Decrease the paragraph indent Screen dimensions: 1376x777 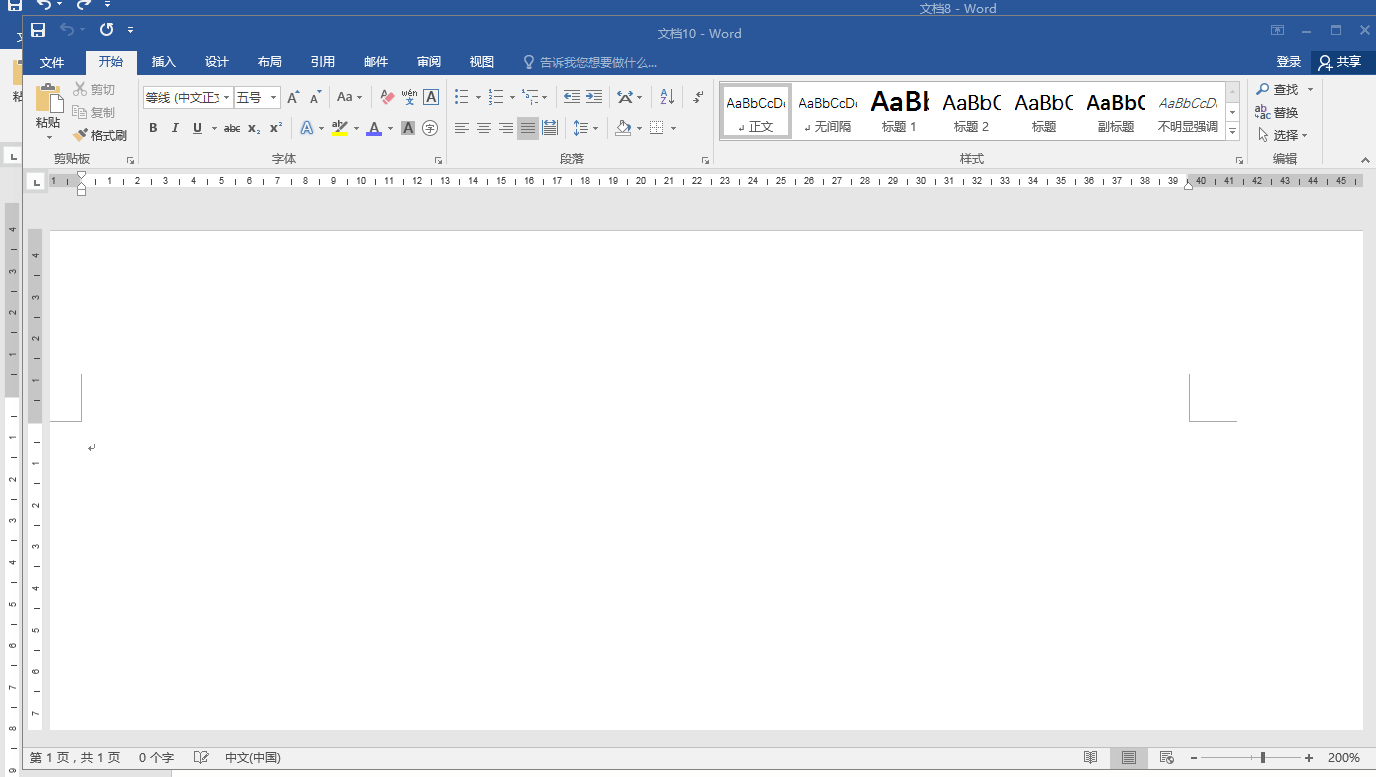click(572, 97)
